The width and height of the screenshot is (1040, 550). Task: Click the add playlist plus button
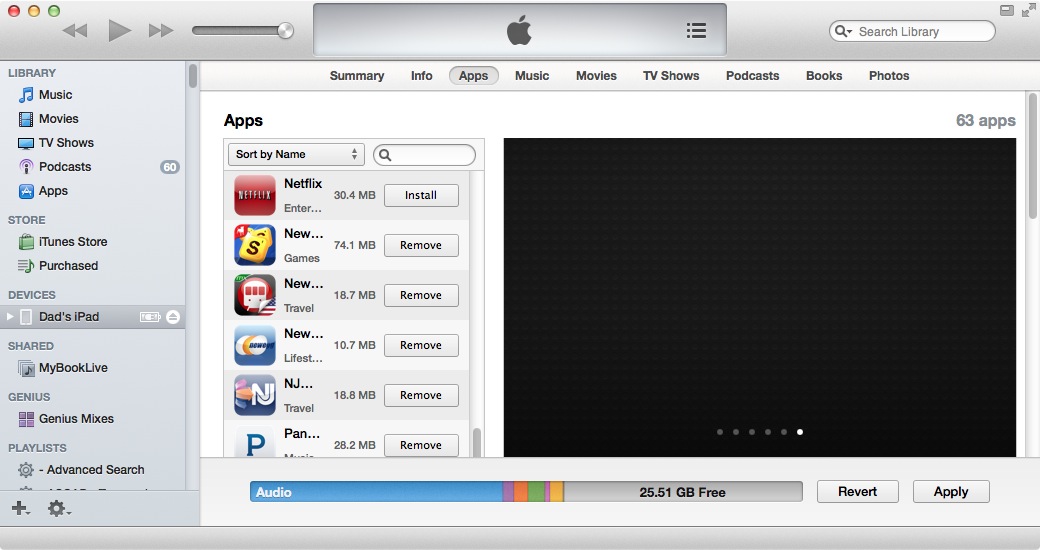(20, 508)
